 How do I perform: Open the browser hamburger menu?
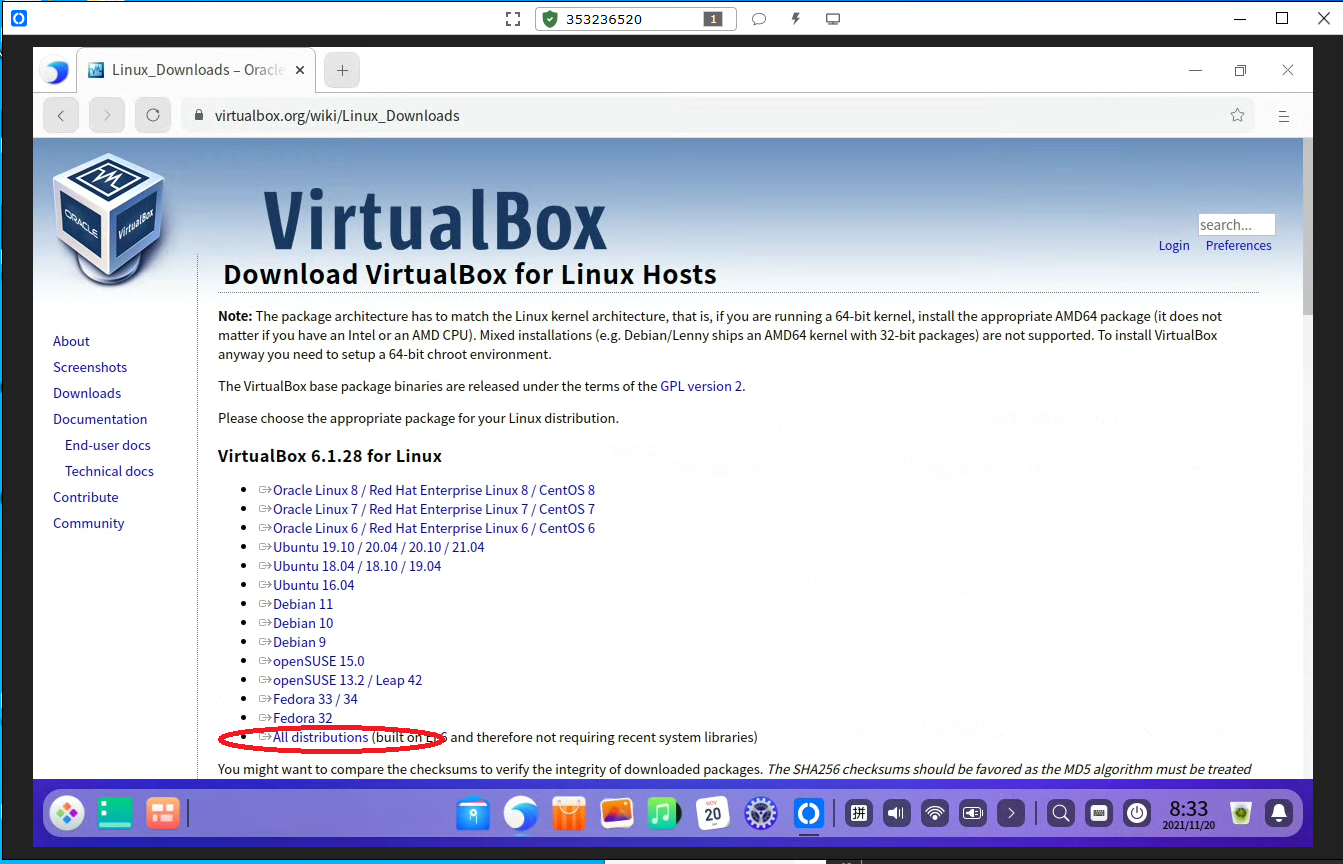point(1284,116)
